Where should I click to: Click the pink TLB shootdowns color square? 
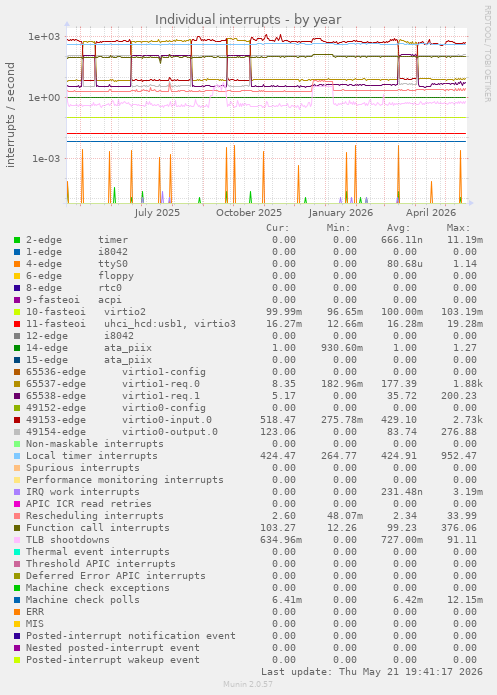pyautogui.click(x=17, y=539)
